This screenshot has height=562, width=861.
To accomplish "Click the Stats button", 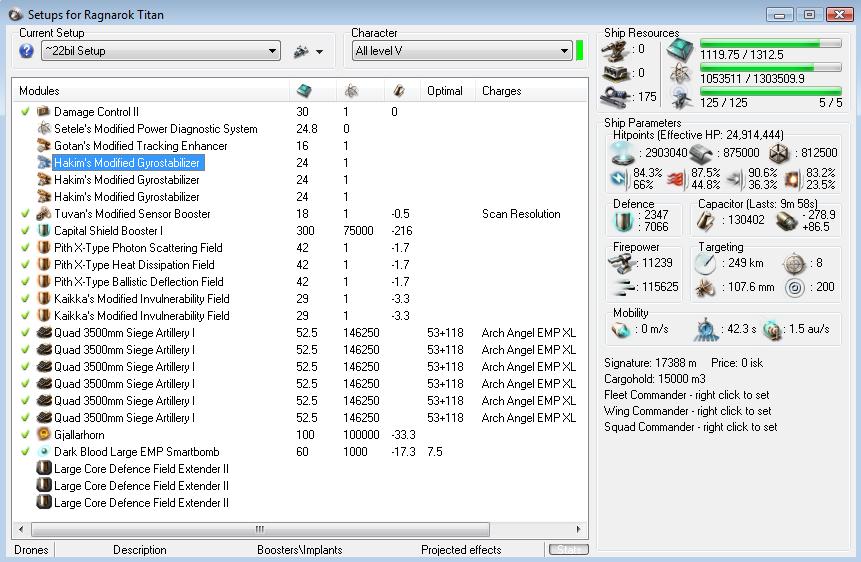I will [x=567, y=550].
